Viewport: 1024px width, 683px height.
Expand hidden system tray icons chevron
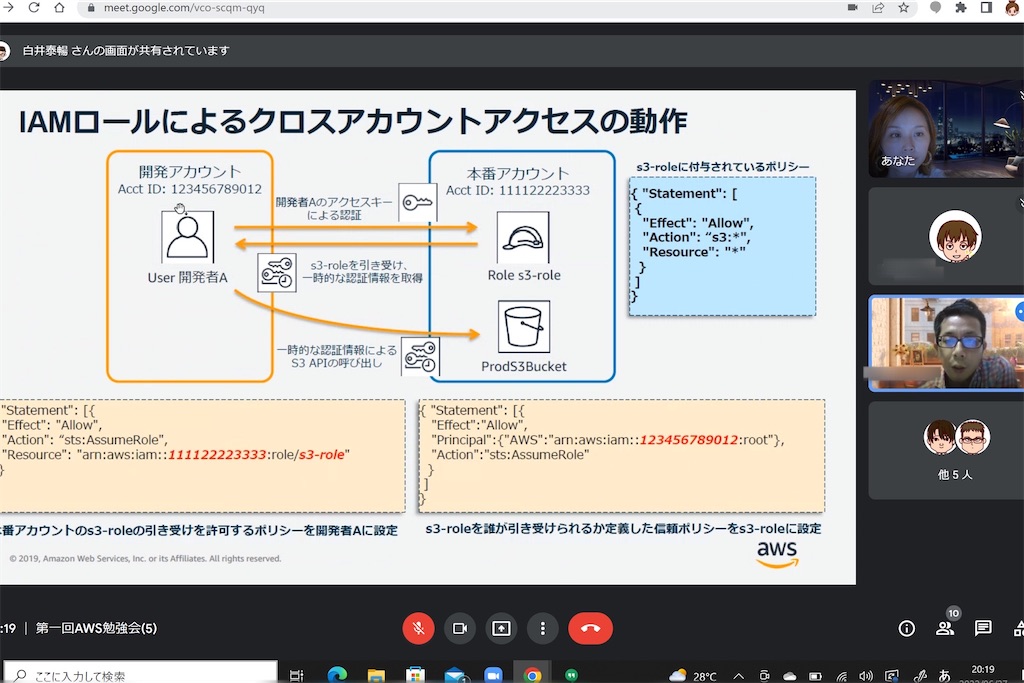738,676
